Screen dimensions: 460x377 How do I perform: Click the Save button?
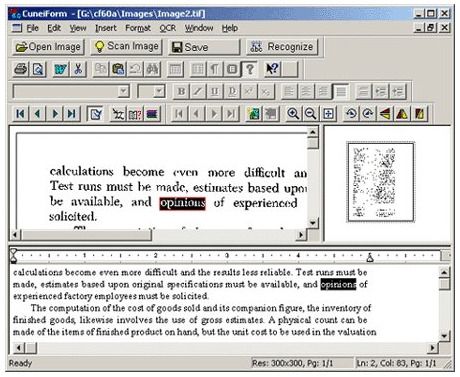pyautogui.click(x=204, y=47)
